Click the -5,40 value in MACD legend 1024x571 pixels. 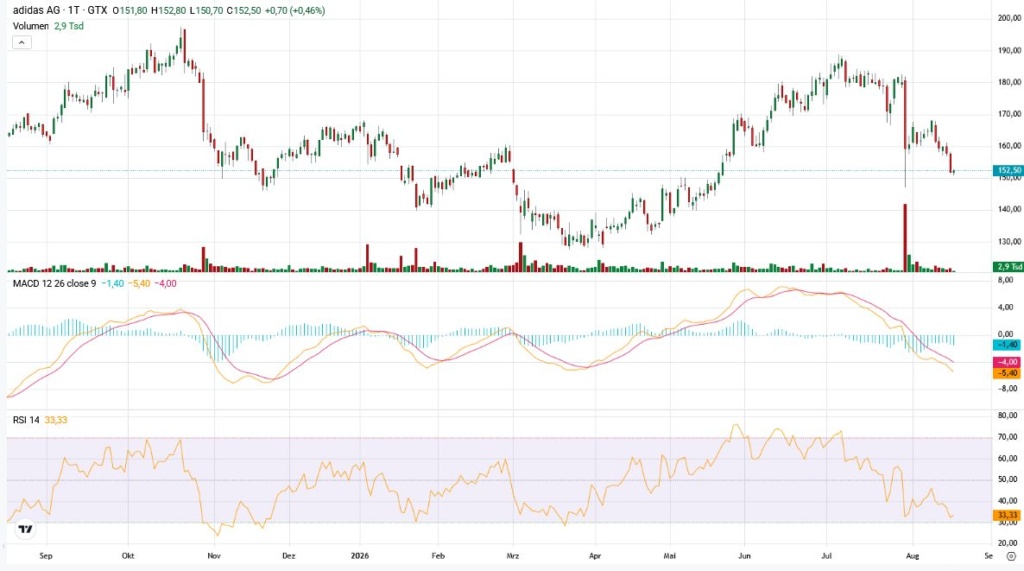coord(138,284)
